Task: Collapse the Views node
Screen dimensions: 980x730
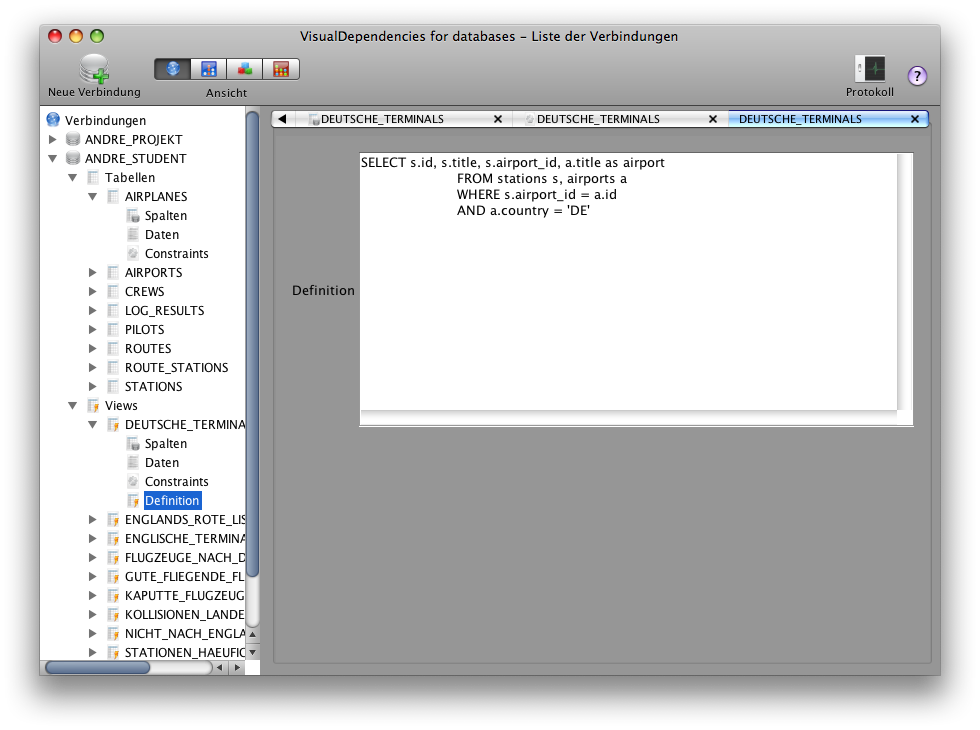Action: click(73, 406)
